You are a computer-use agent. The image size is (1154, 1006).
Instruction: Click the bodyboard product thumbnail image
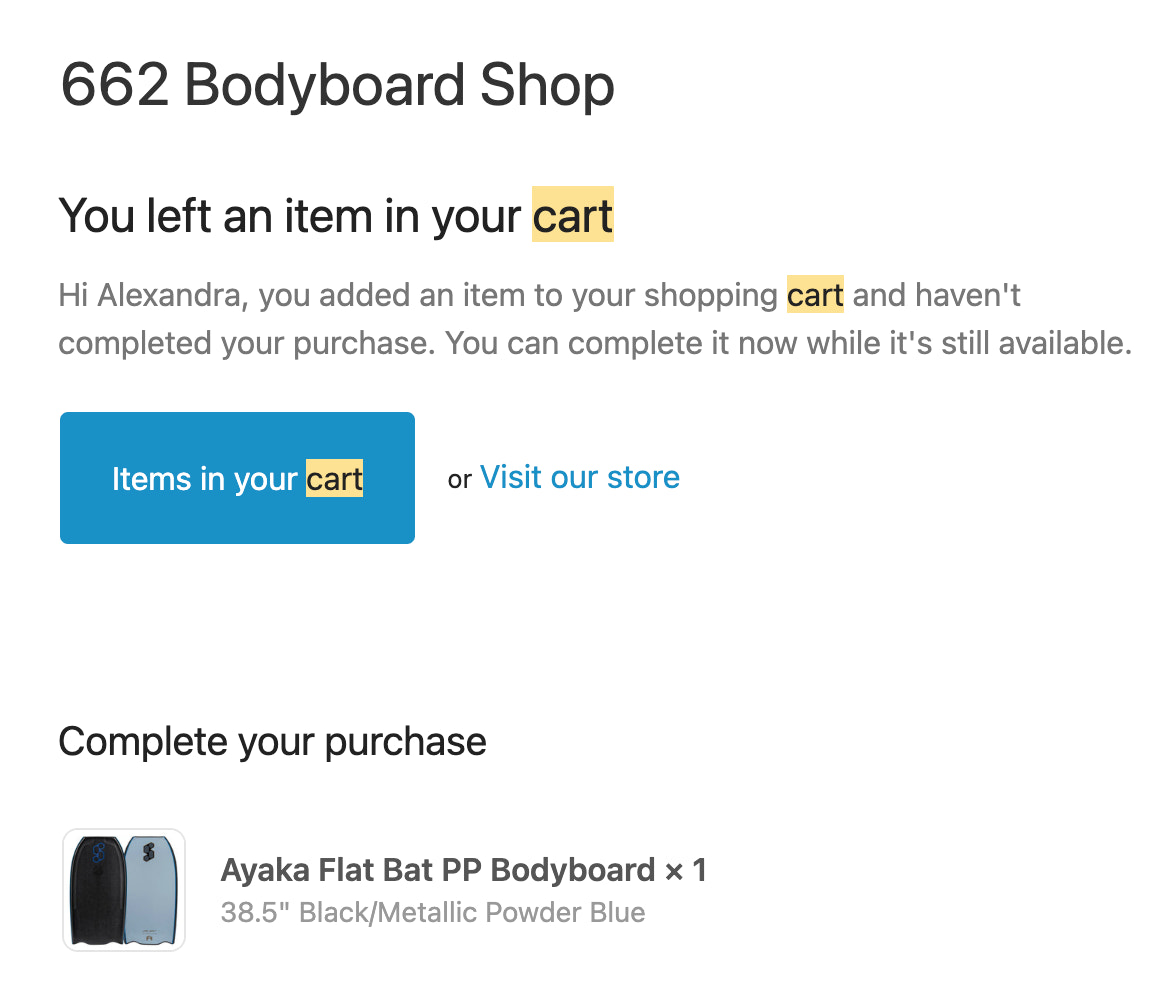pos(123,888)
